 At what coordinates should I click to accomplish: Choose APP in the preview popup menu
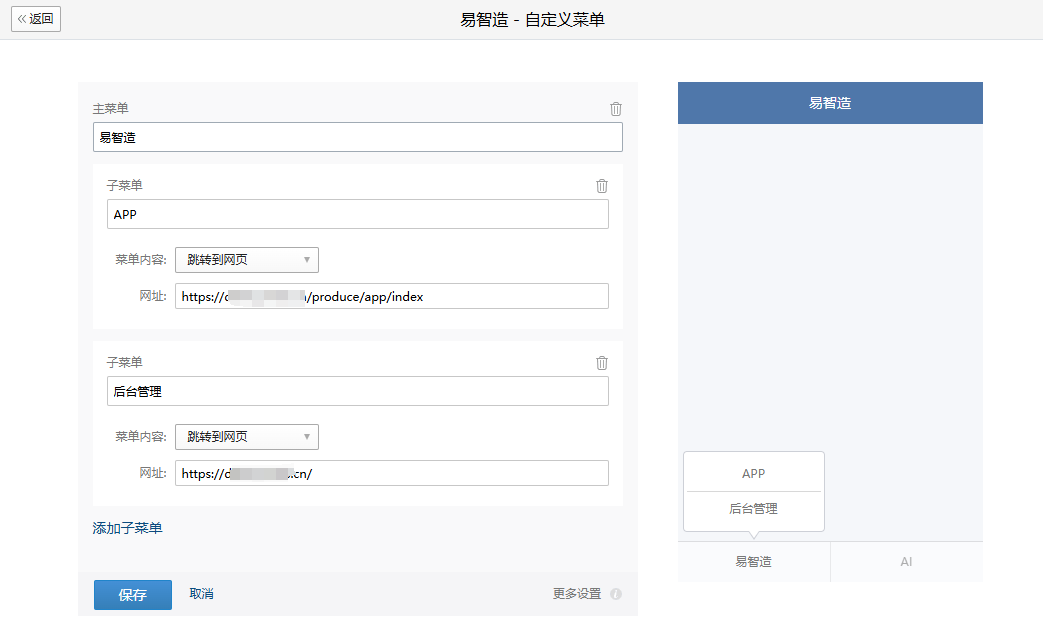point(754,473)
